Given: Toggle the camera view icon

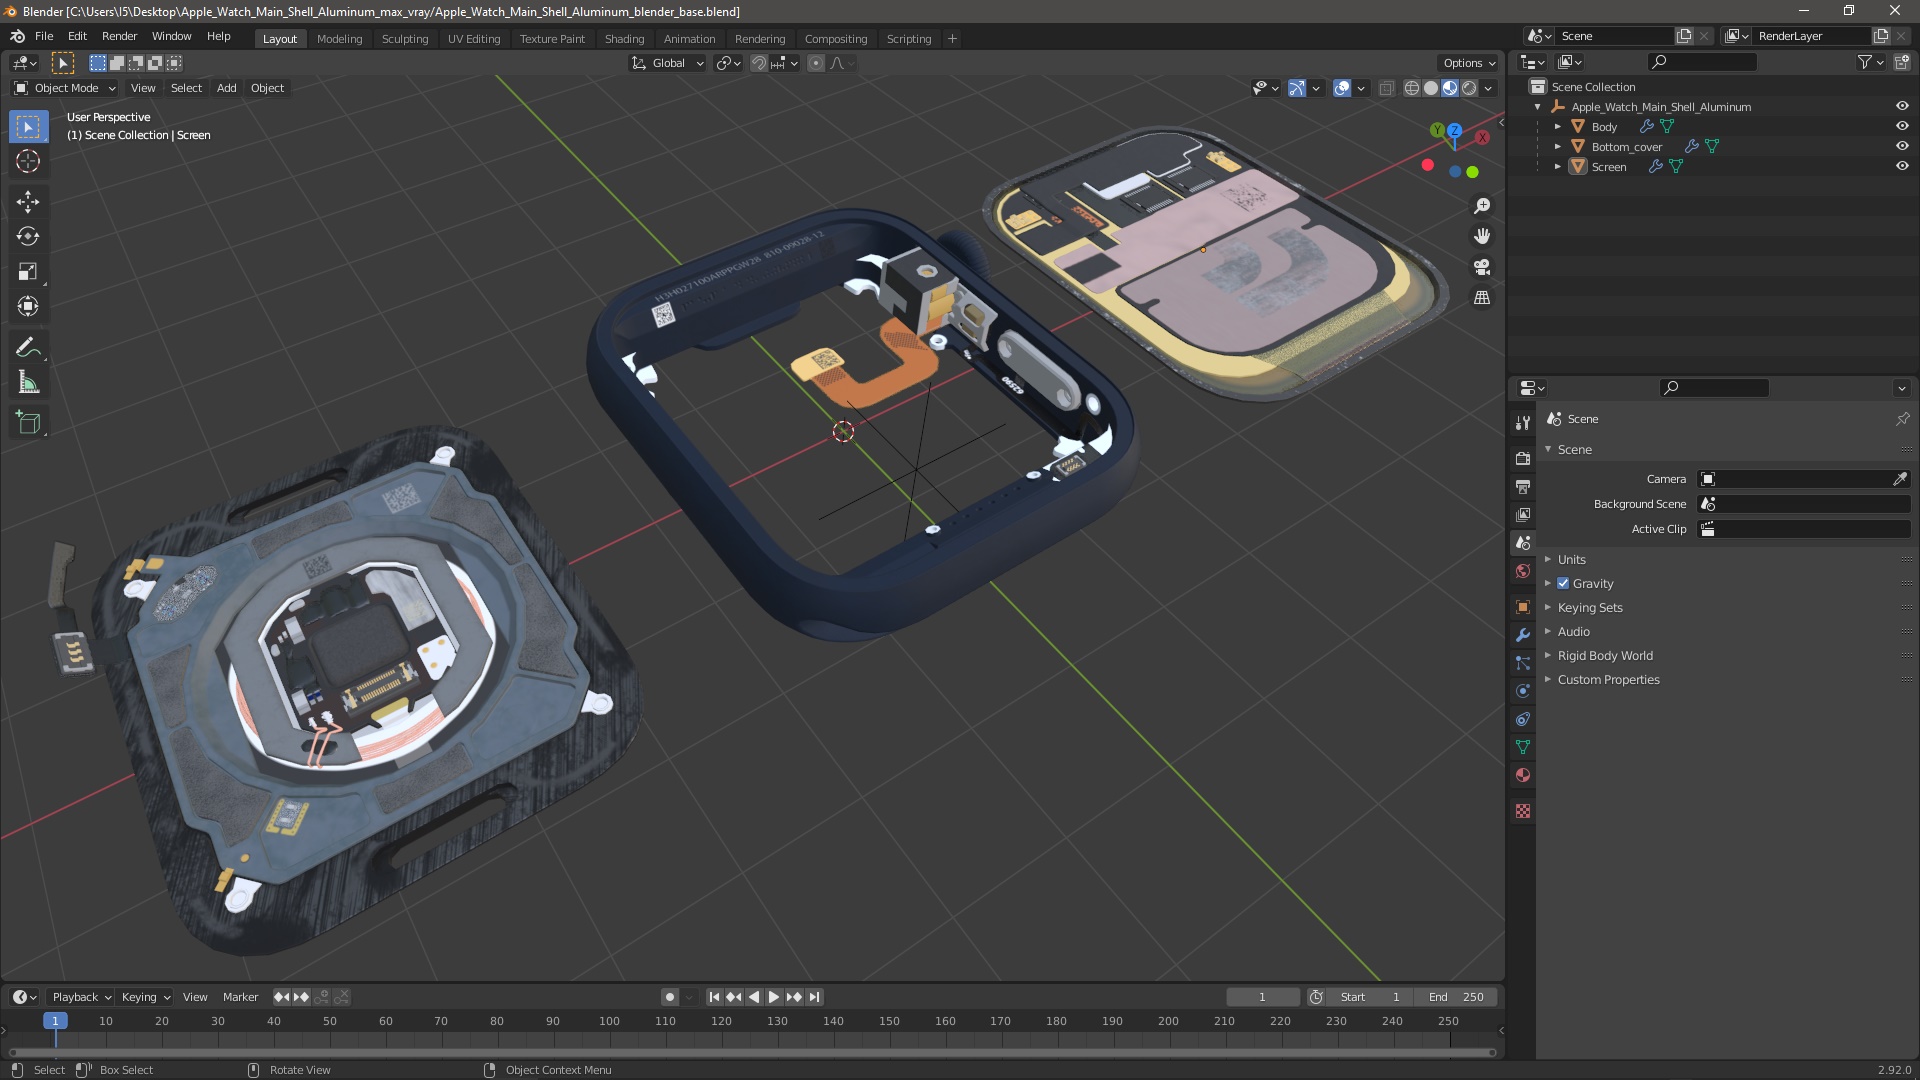Looking at the screenshot, I should pyautogui.click(x=1482, y=267).
